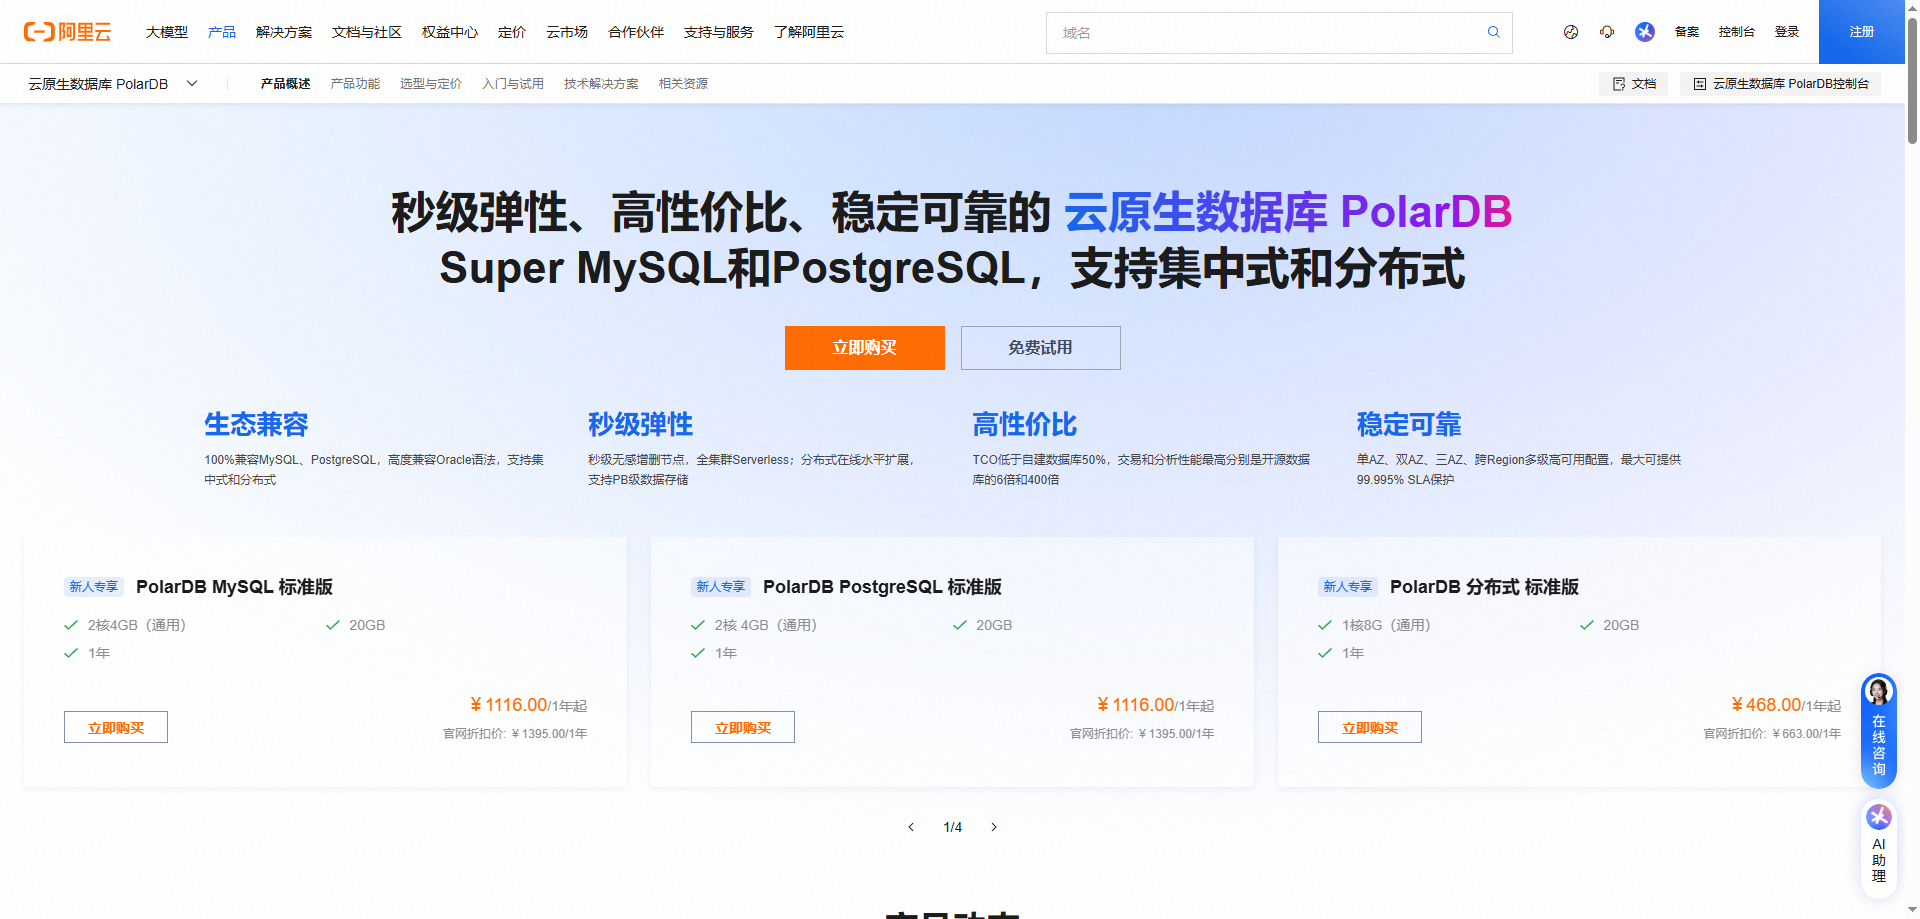The height and width of the screenshot is (919, 1920).
Task: Open the 在线咨询 floating widget
Action: tap(1879, 731)
